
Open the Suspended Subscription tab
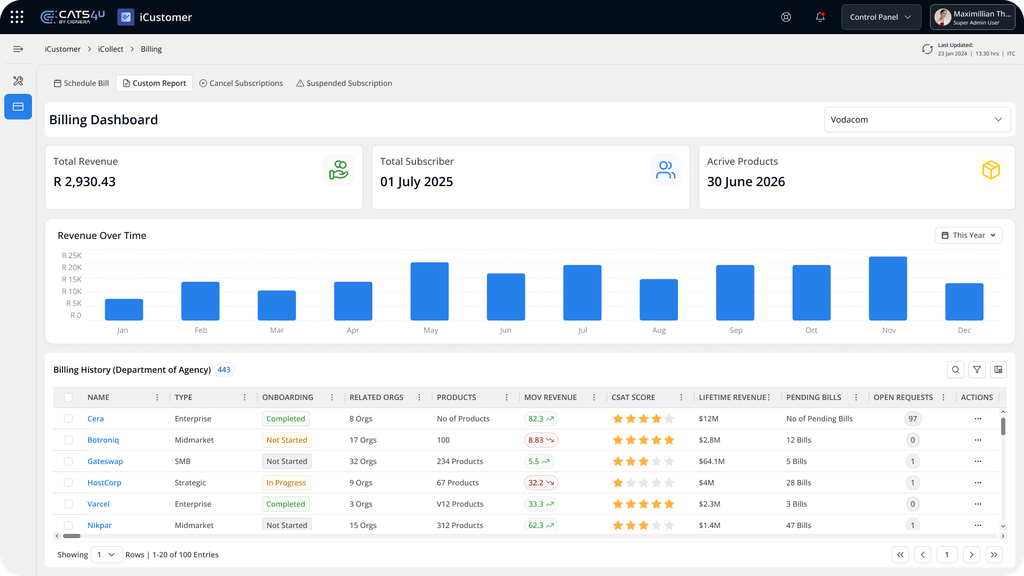click(344, 83)
